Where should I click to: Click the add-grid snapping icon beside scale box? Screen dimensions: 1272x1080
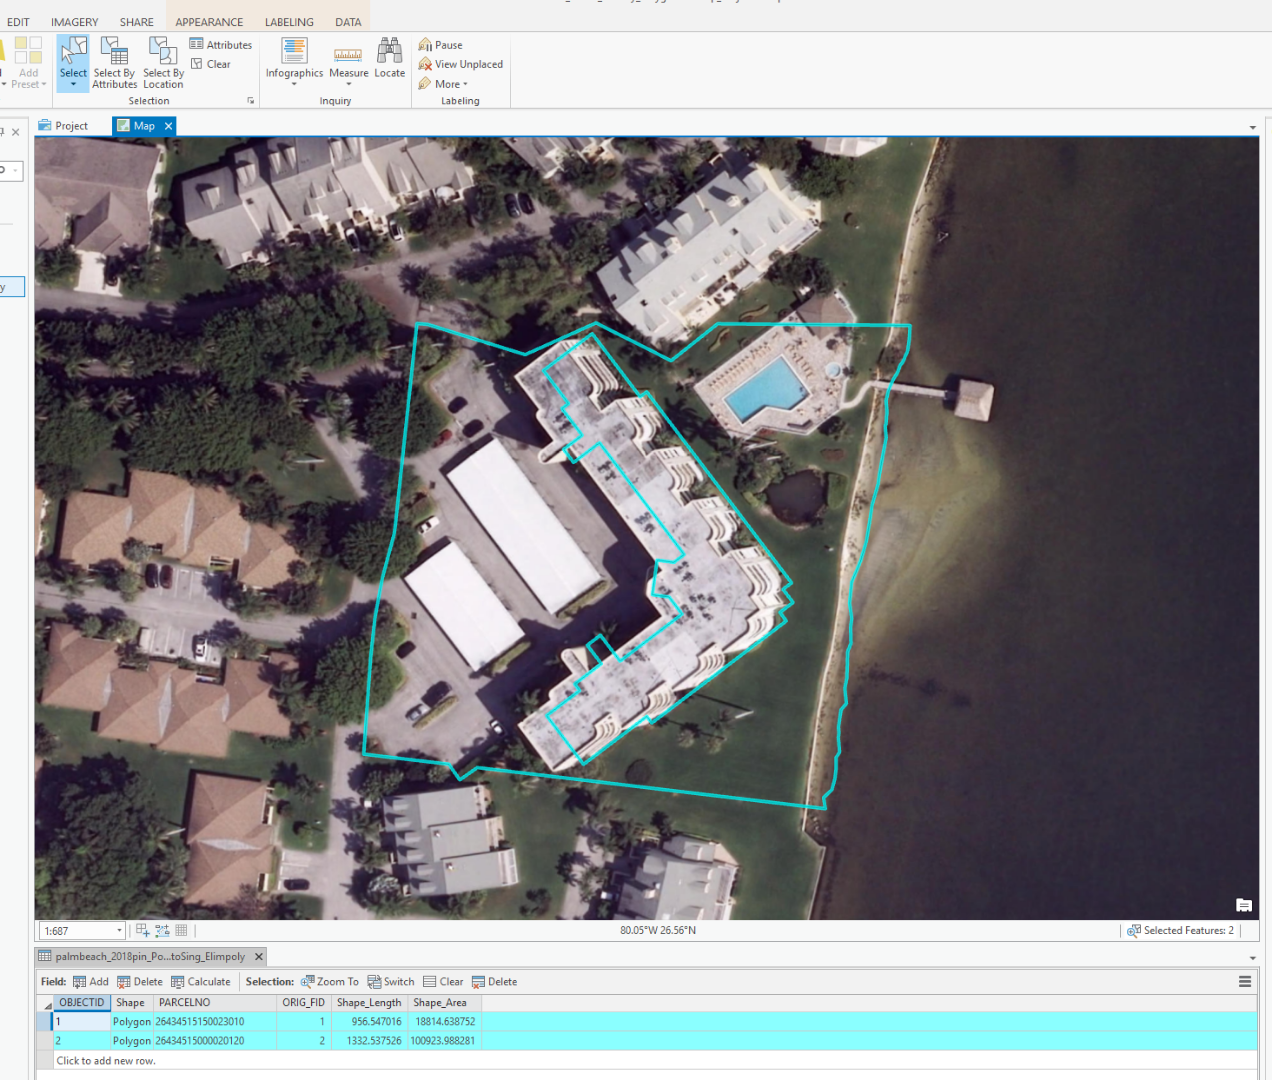142,930
